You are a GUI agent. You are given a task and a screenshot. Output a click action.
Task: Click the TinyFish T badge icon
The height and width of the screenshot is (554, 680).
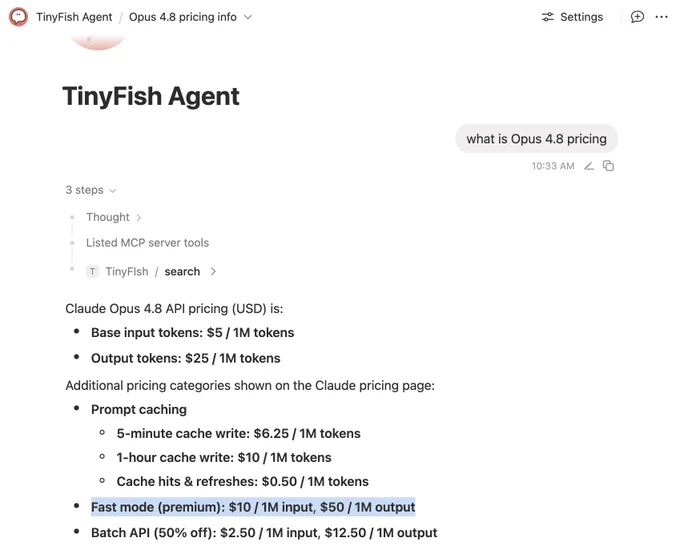click(x=92, y=272)
